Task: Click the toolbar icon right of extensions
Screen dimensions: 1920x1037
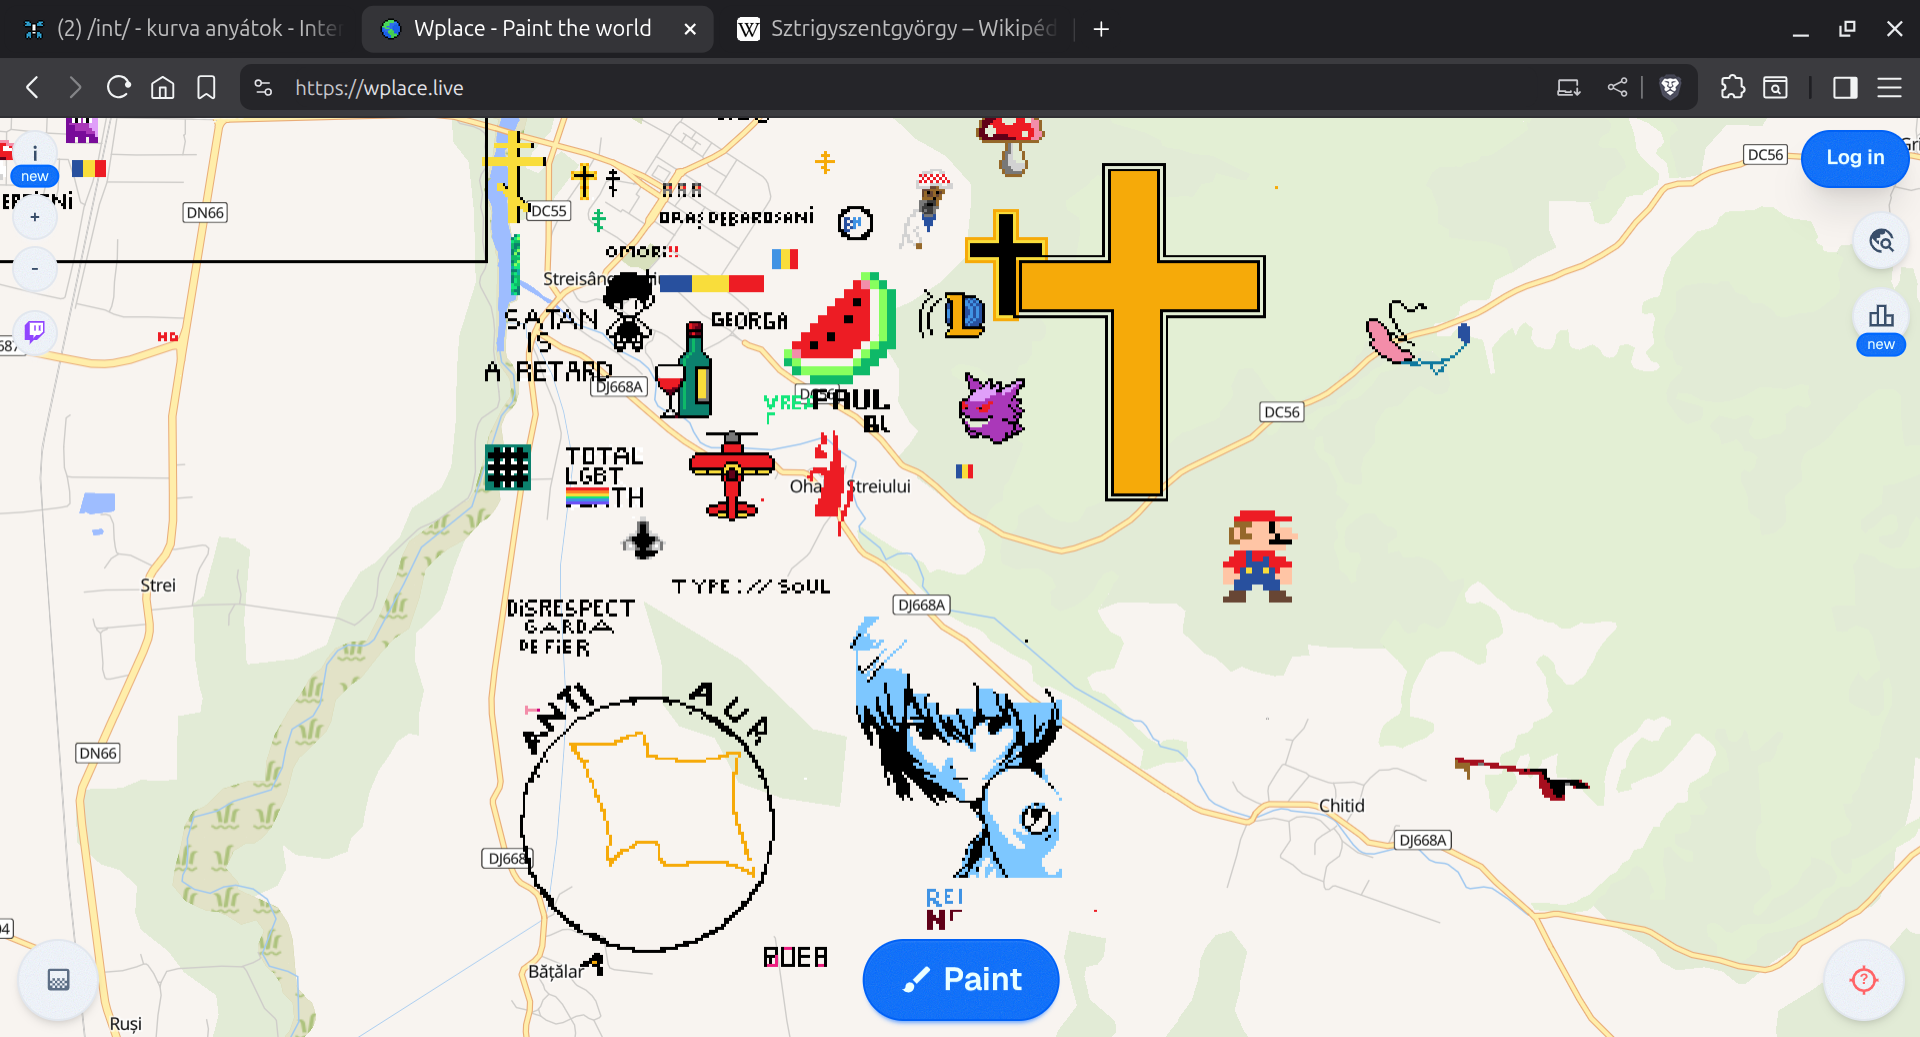Action: click(x=1776, y=88)
